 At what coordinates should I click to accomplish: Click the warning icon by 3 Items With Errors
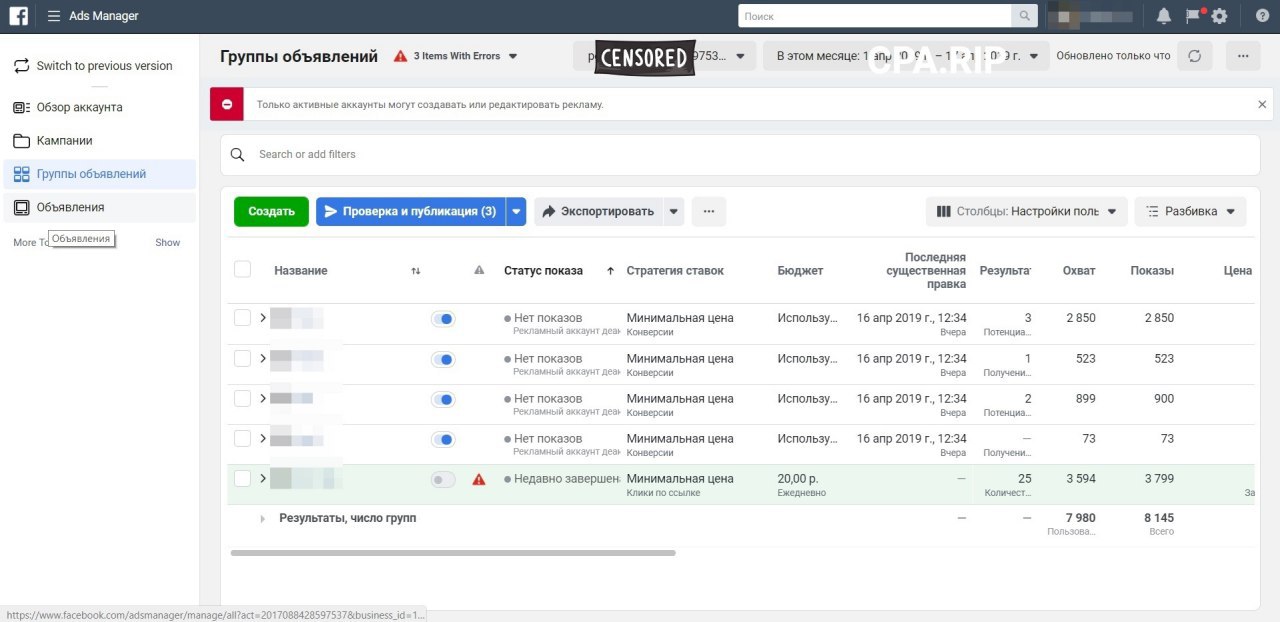tap(401, 56)
